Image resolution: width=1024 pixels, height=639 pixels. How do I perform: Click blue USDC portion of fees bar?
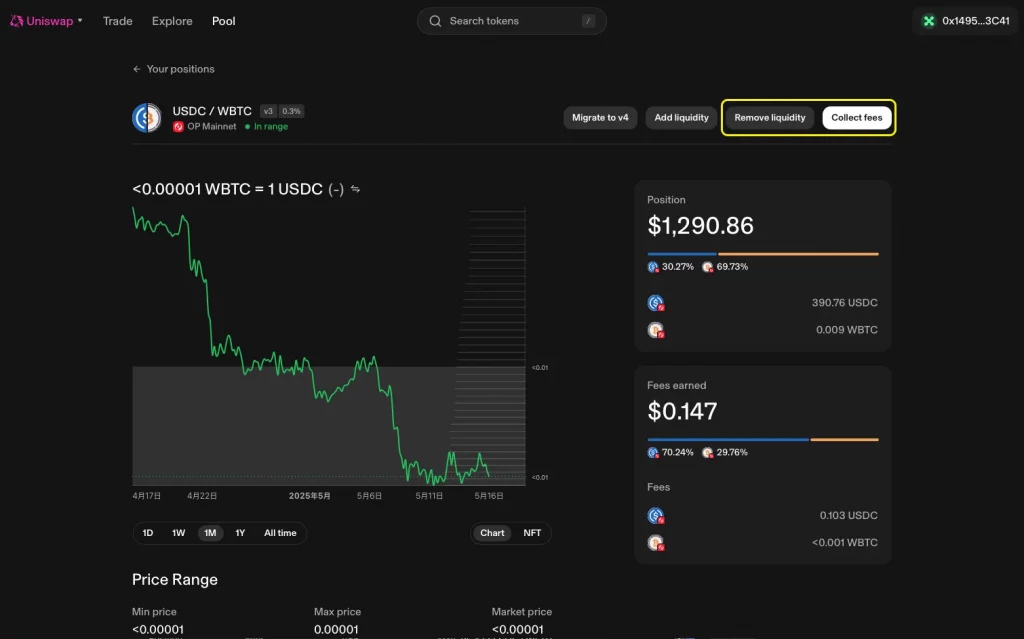click(728, 439)
